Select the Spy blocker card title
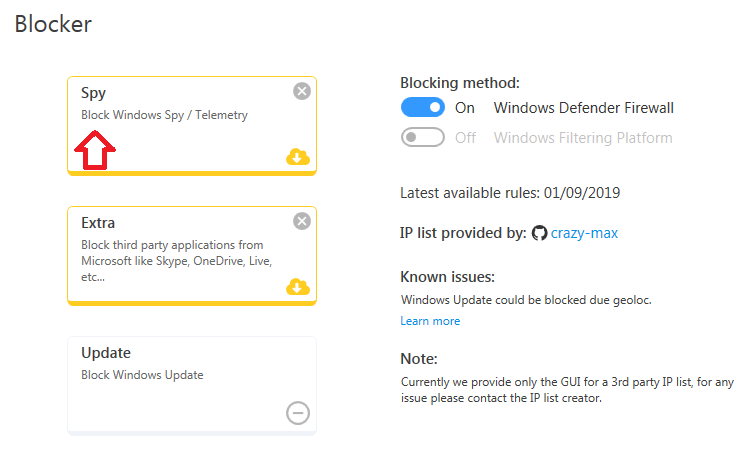 point(94,93)
